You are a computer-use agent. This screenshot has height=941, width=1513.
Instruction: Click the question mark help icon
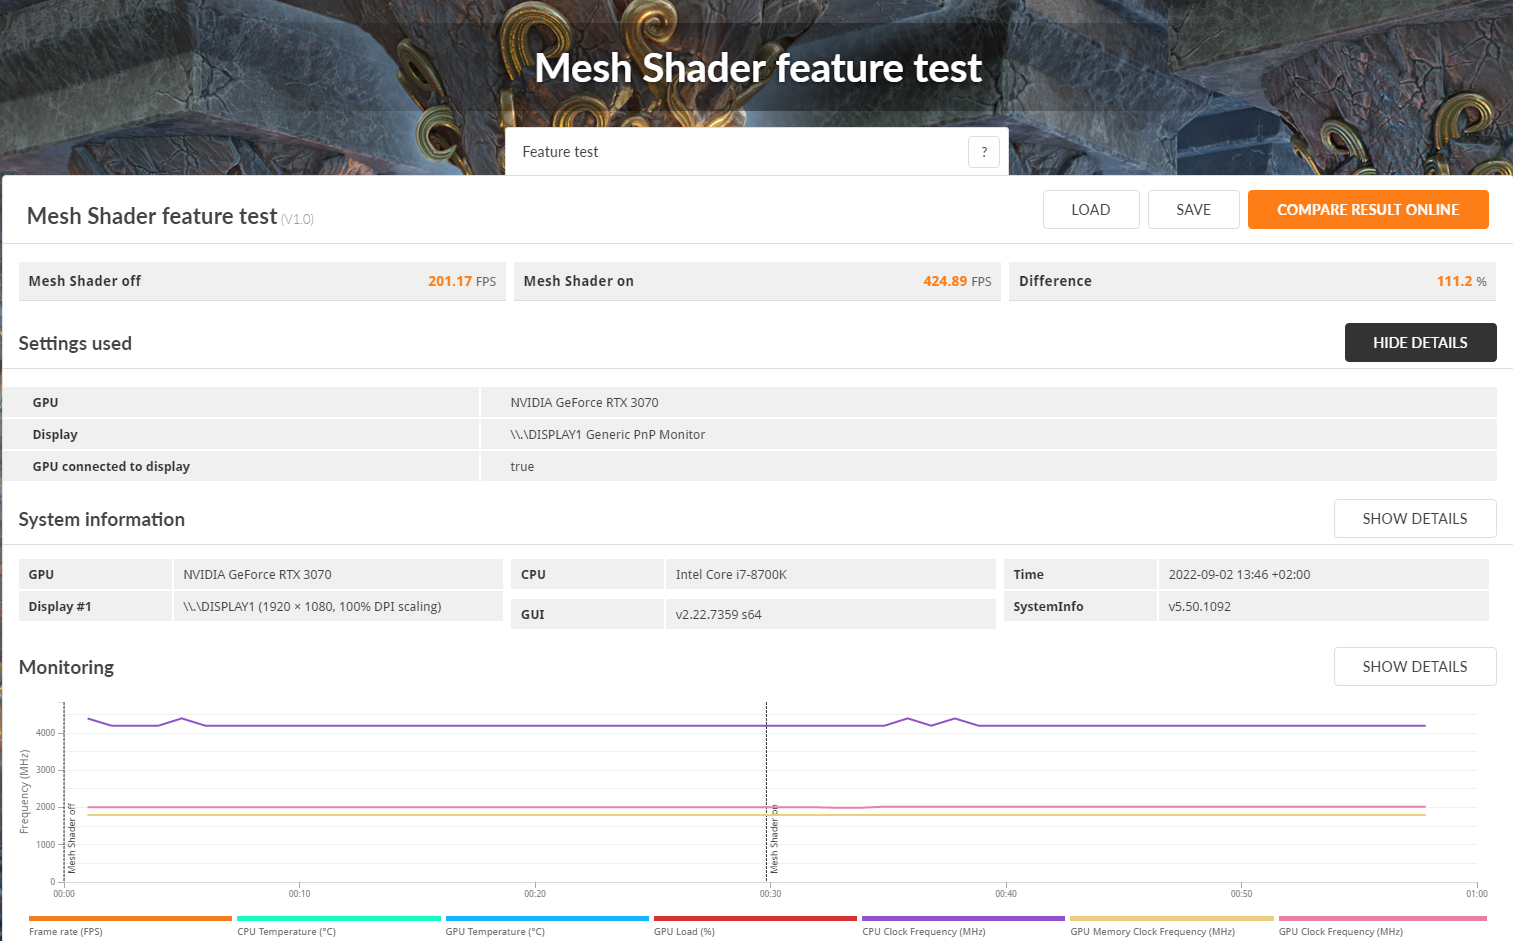[984, 152]
